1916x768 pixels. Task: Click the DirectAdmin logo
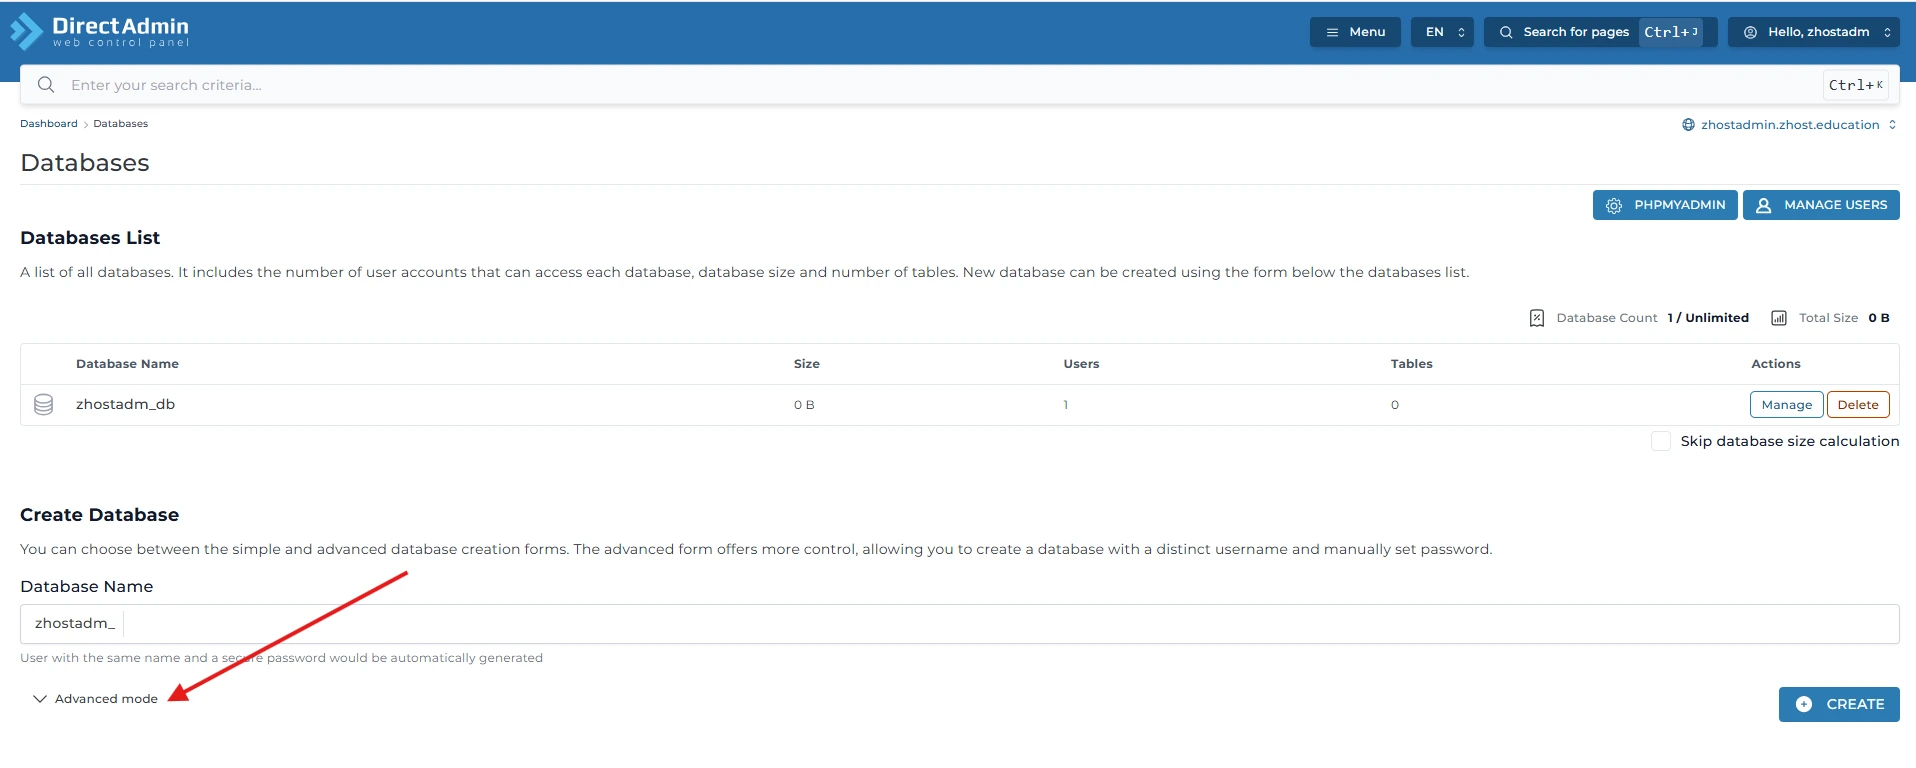coord(99,31)
